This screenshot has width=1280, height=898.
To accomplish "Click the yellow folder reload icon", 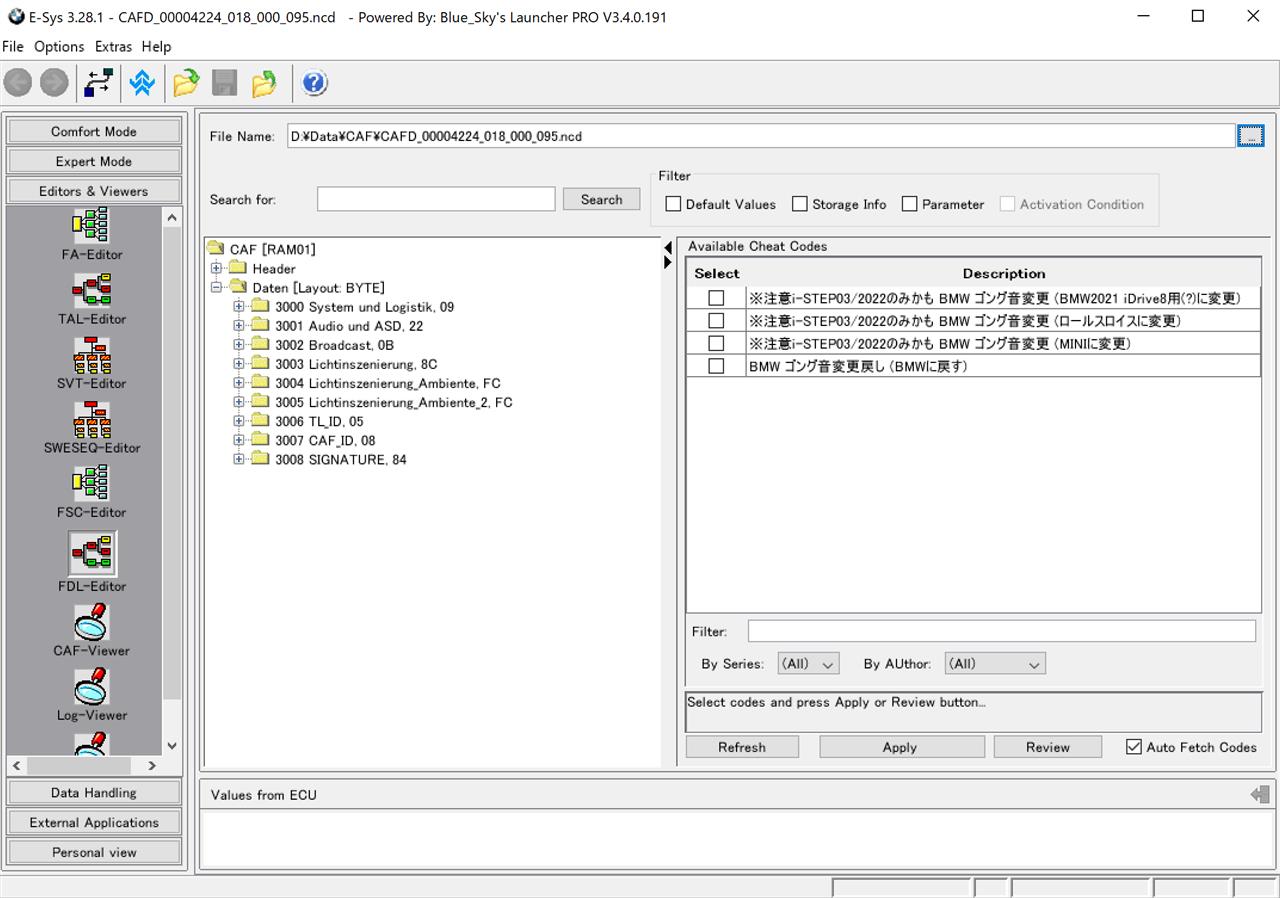I will [264, 83].
